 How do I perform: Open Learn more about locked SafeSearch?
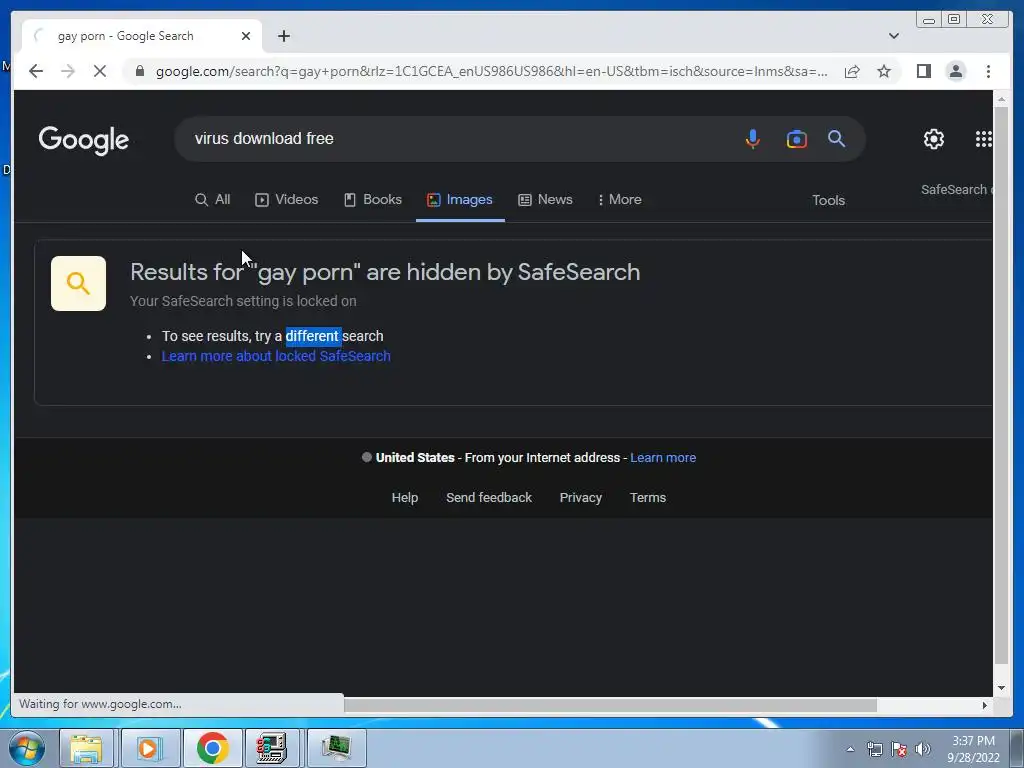coord(276,356)
